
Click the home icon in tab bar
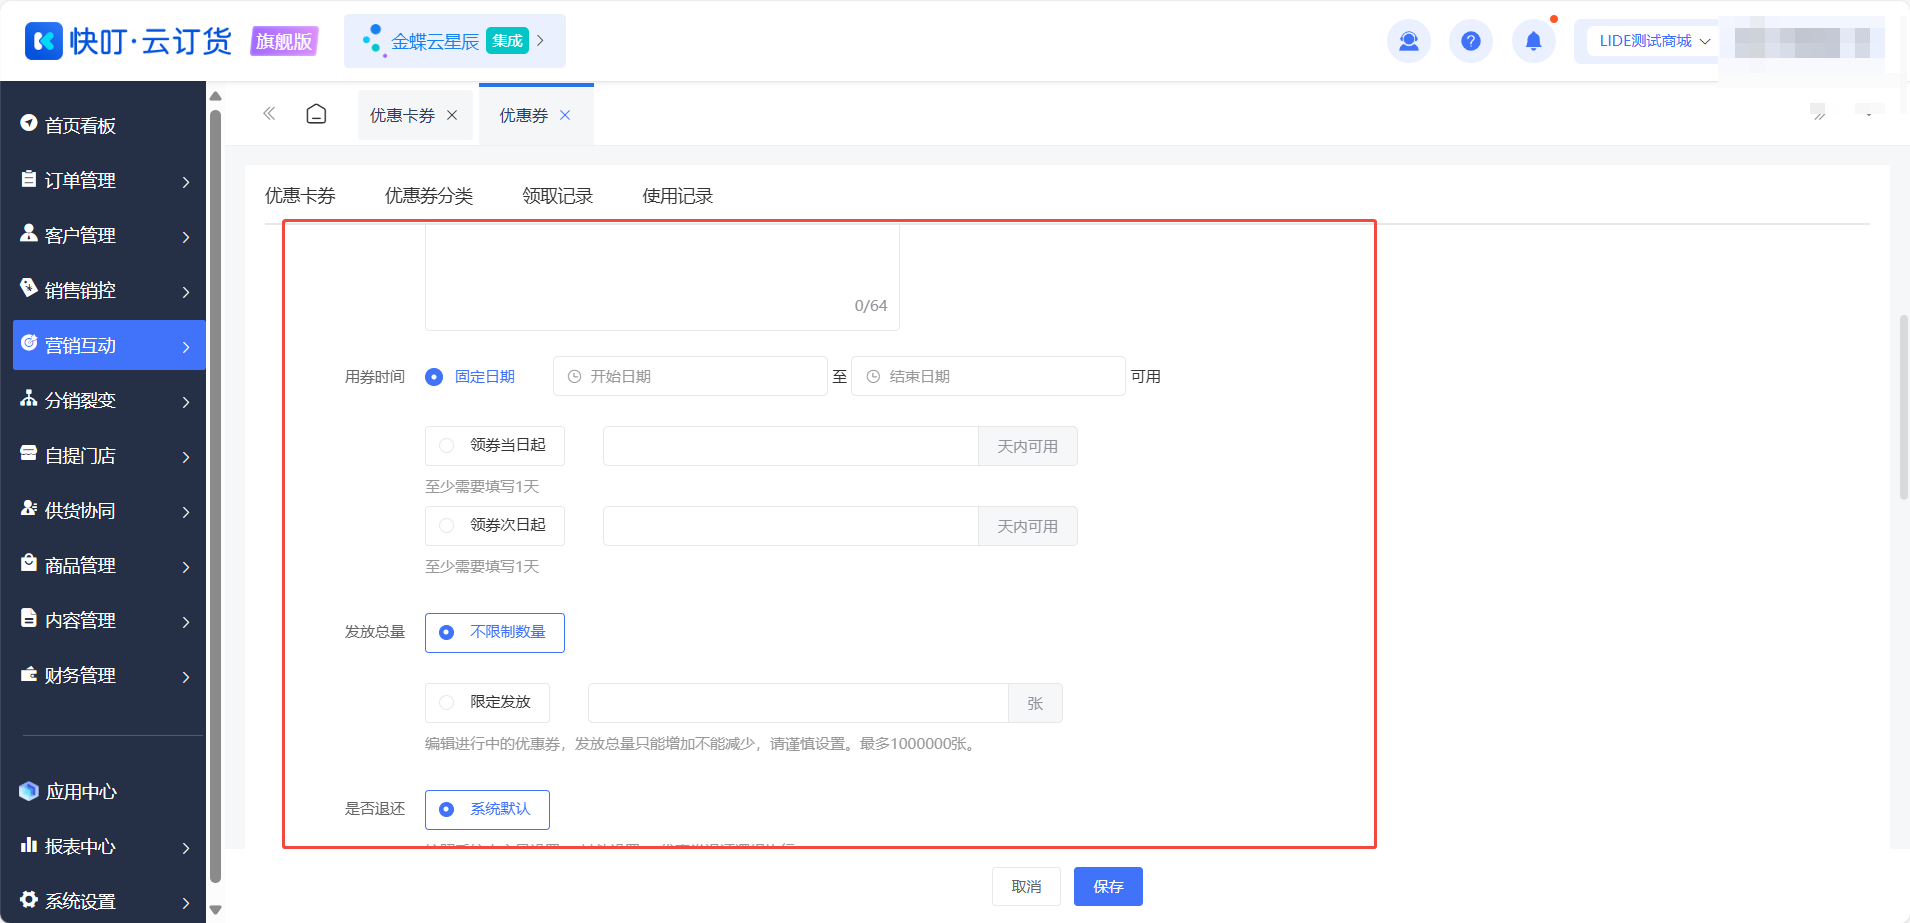click(x=316, y=114)
